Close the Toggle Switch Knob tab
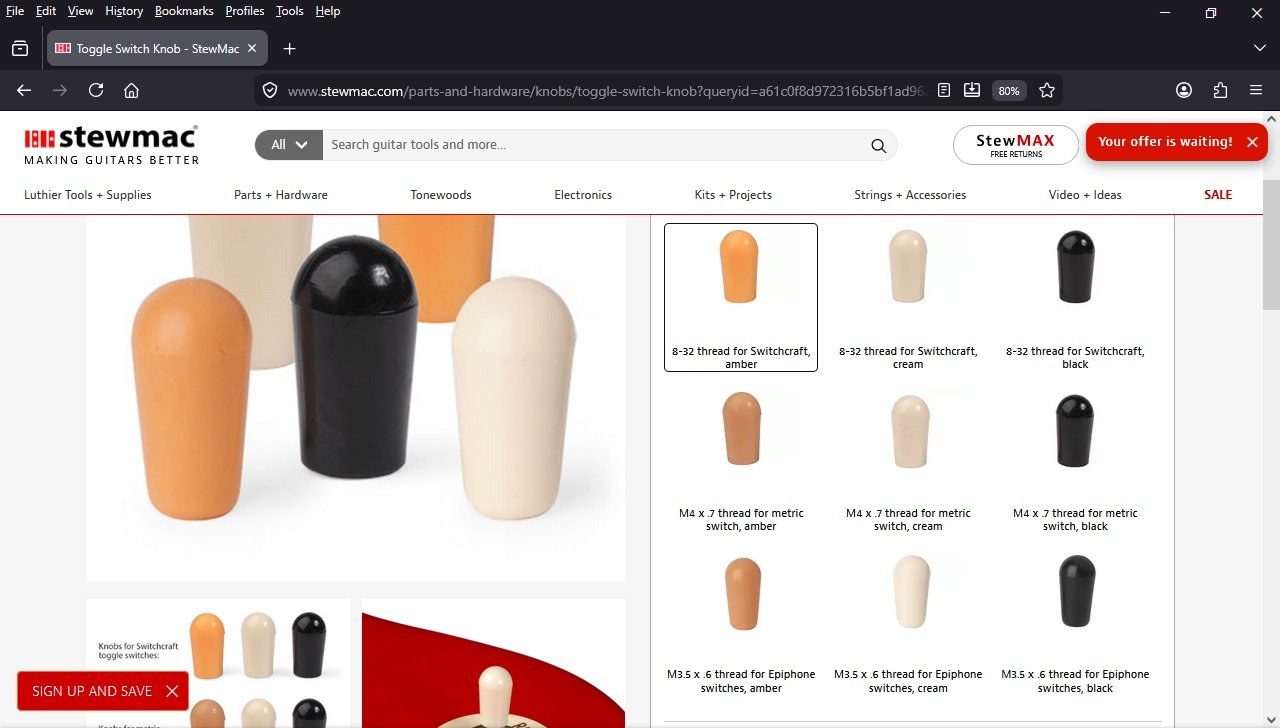1280x728 pixels. pos(252,48)
